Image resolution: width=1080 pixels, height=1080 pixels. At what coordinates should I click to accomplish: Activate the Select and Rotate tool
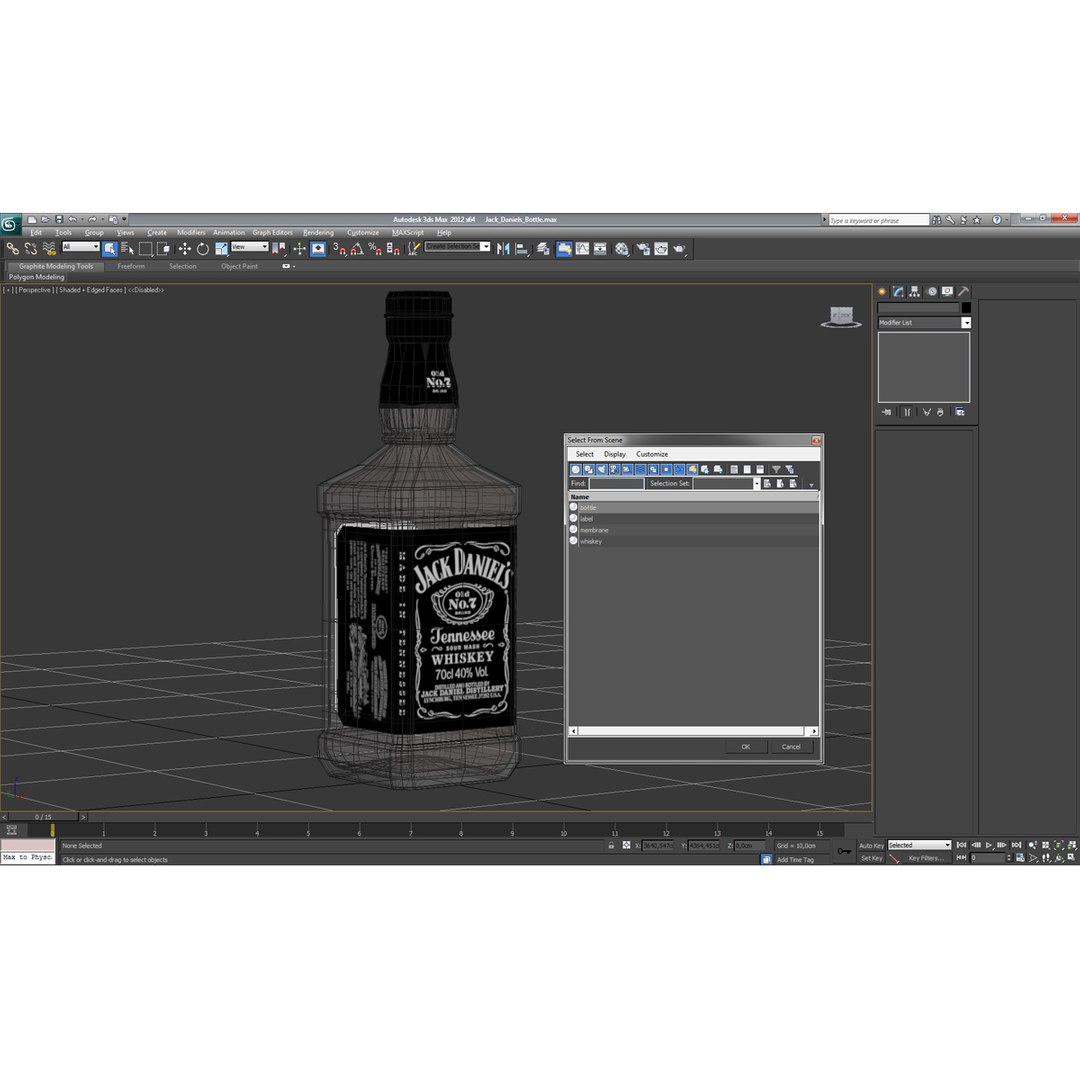coord(202,249)
